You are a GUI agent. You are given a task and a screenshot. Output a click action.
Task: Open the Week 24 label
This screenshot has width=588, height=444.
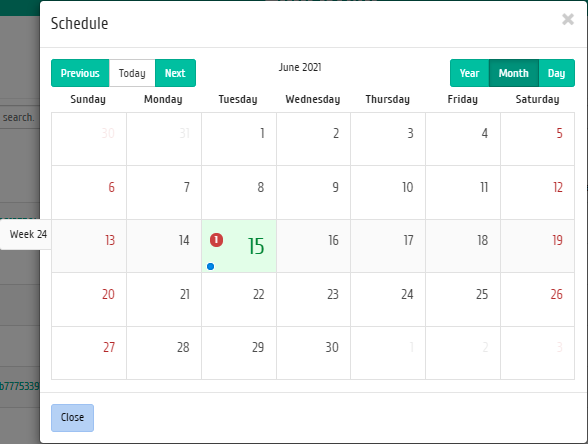tap(26, 234)
